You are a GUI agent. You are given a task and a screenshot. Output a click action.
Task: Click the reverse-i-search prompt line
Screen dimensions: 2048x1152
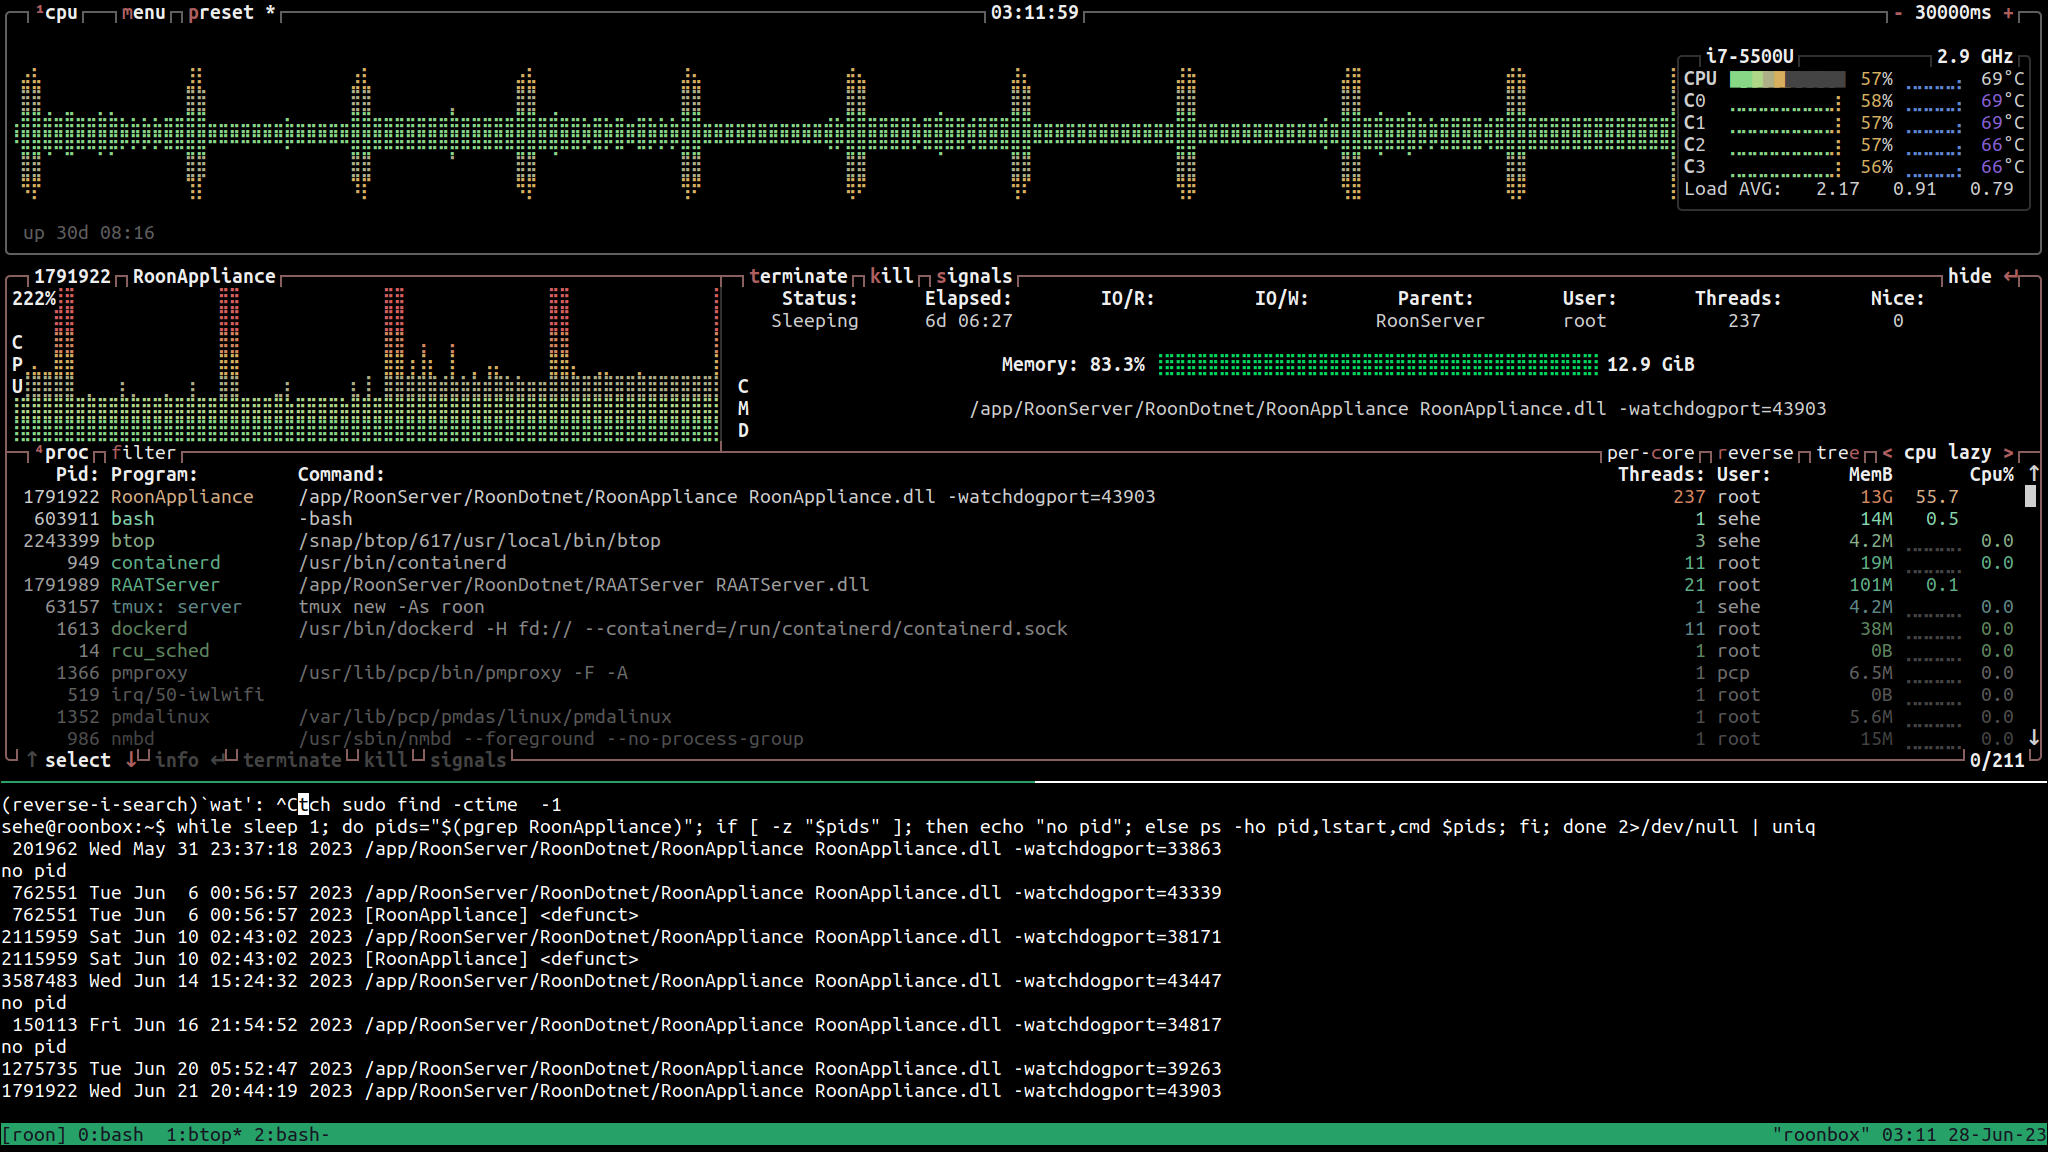coord(282,804)
